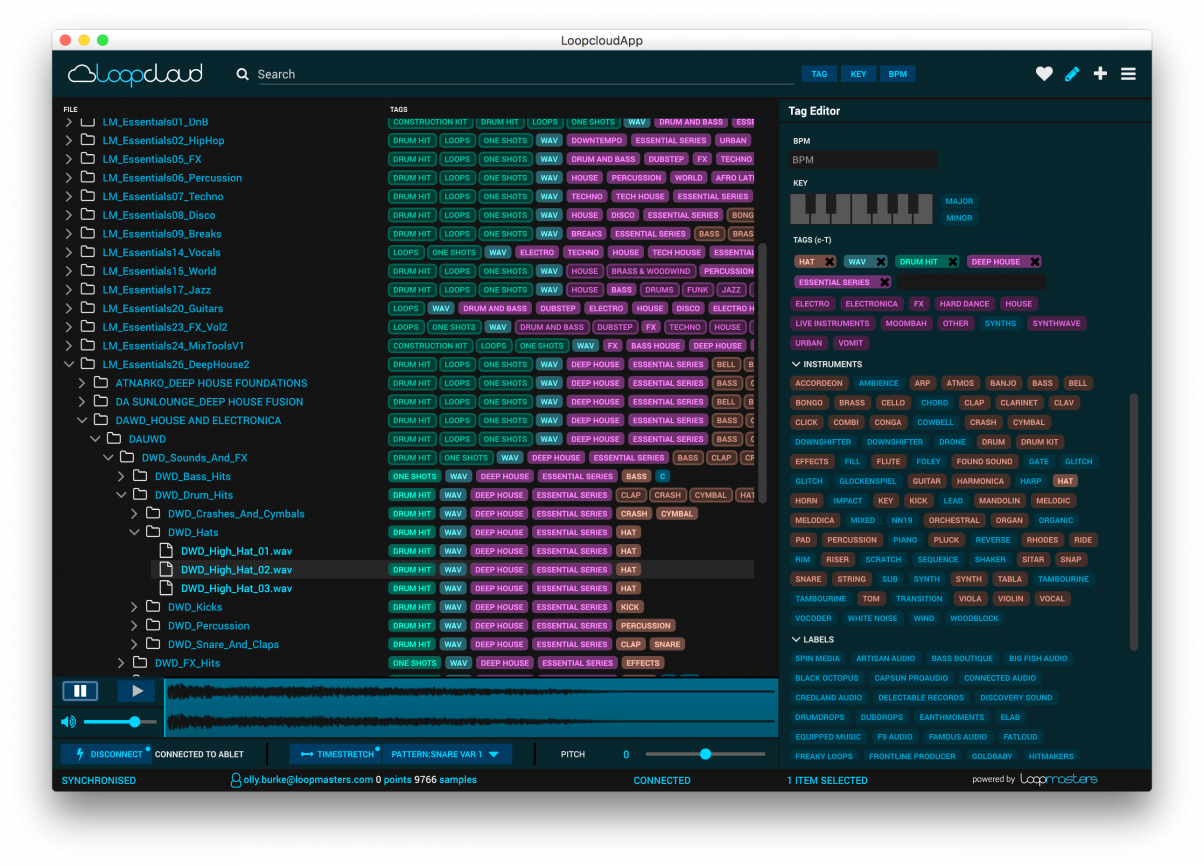This screenshot has width=1204, height=866.
Task: Click folder icon of ATNARKO_DEEP HOUSE FOUNDATIONS
Action: click(x=100, y=383)
